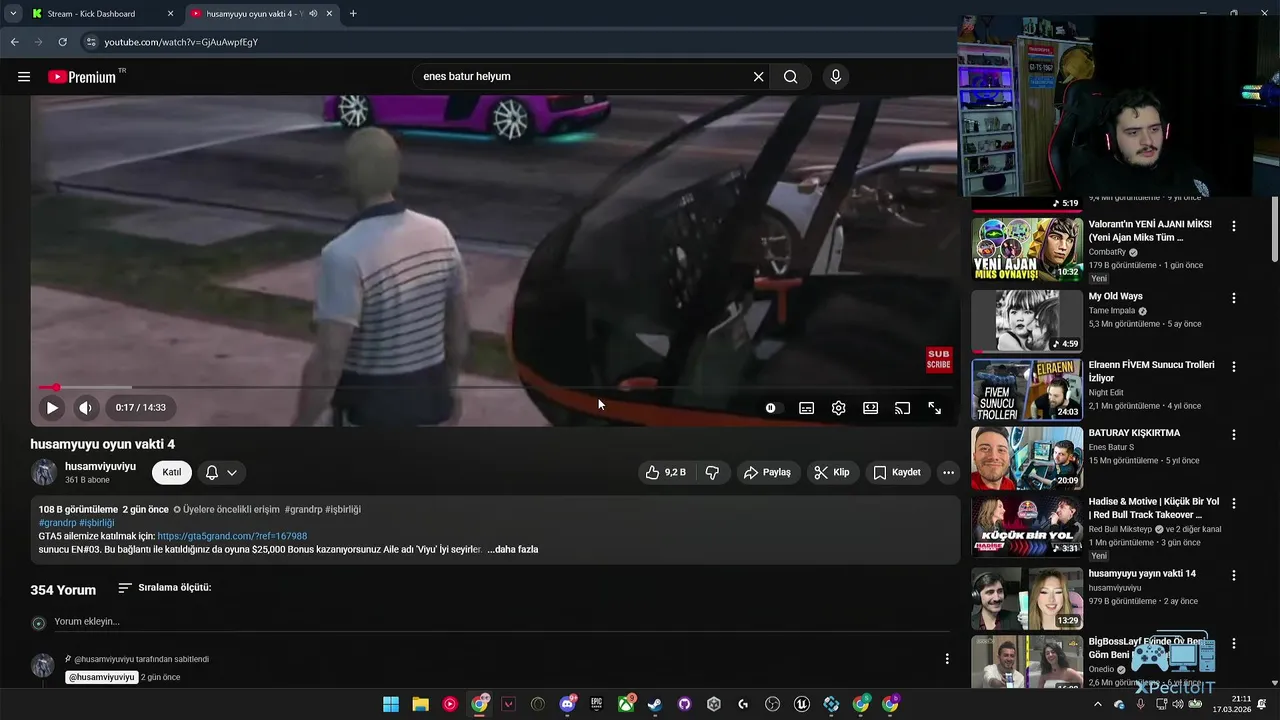Viewport: 1280px width, 720px height.
Task: Open the YouTube guide hamburger menu
Action: pos(24,77)
